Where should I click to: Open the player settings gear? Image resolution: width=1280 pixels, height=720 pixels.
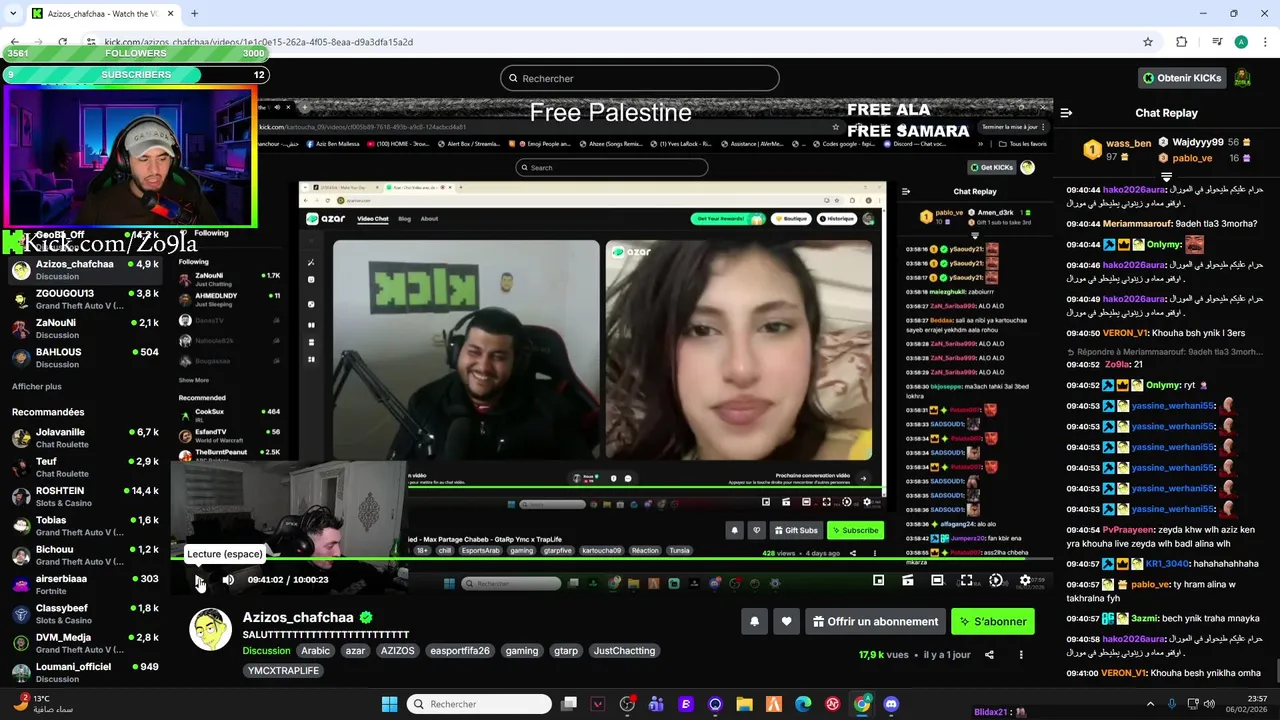1025,580
